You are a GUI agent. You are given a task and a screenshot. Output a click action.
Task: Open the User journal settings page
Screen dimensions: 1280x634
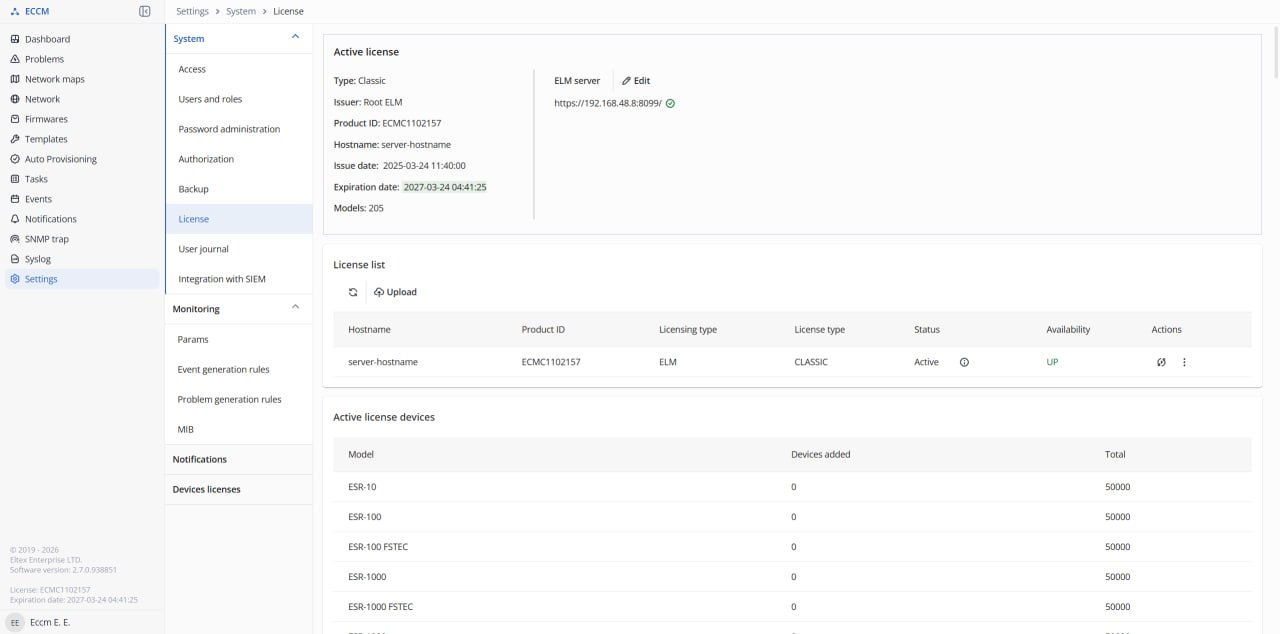pyautogui.click(x=203, y=249)
